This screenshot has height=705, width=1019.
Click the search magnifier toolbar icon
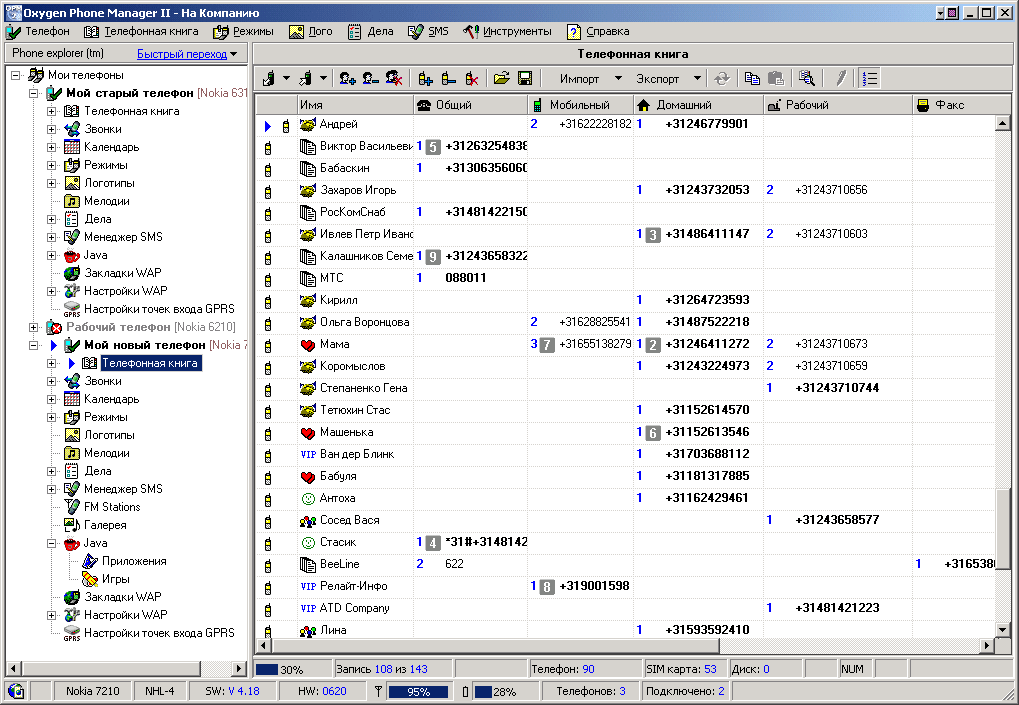coord(806,79)
